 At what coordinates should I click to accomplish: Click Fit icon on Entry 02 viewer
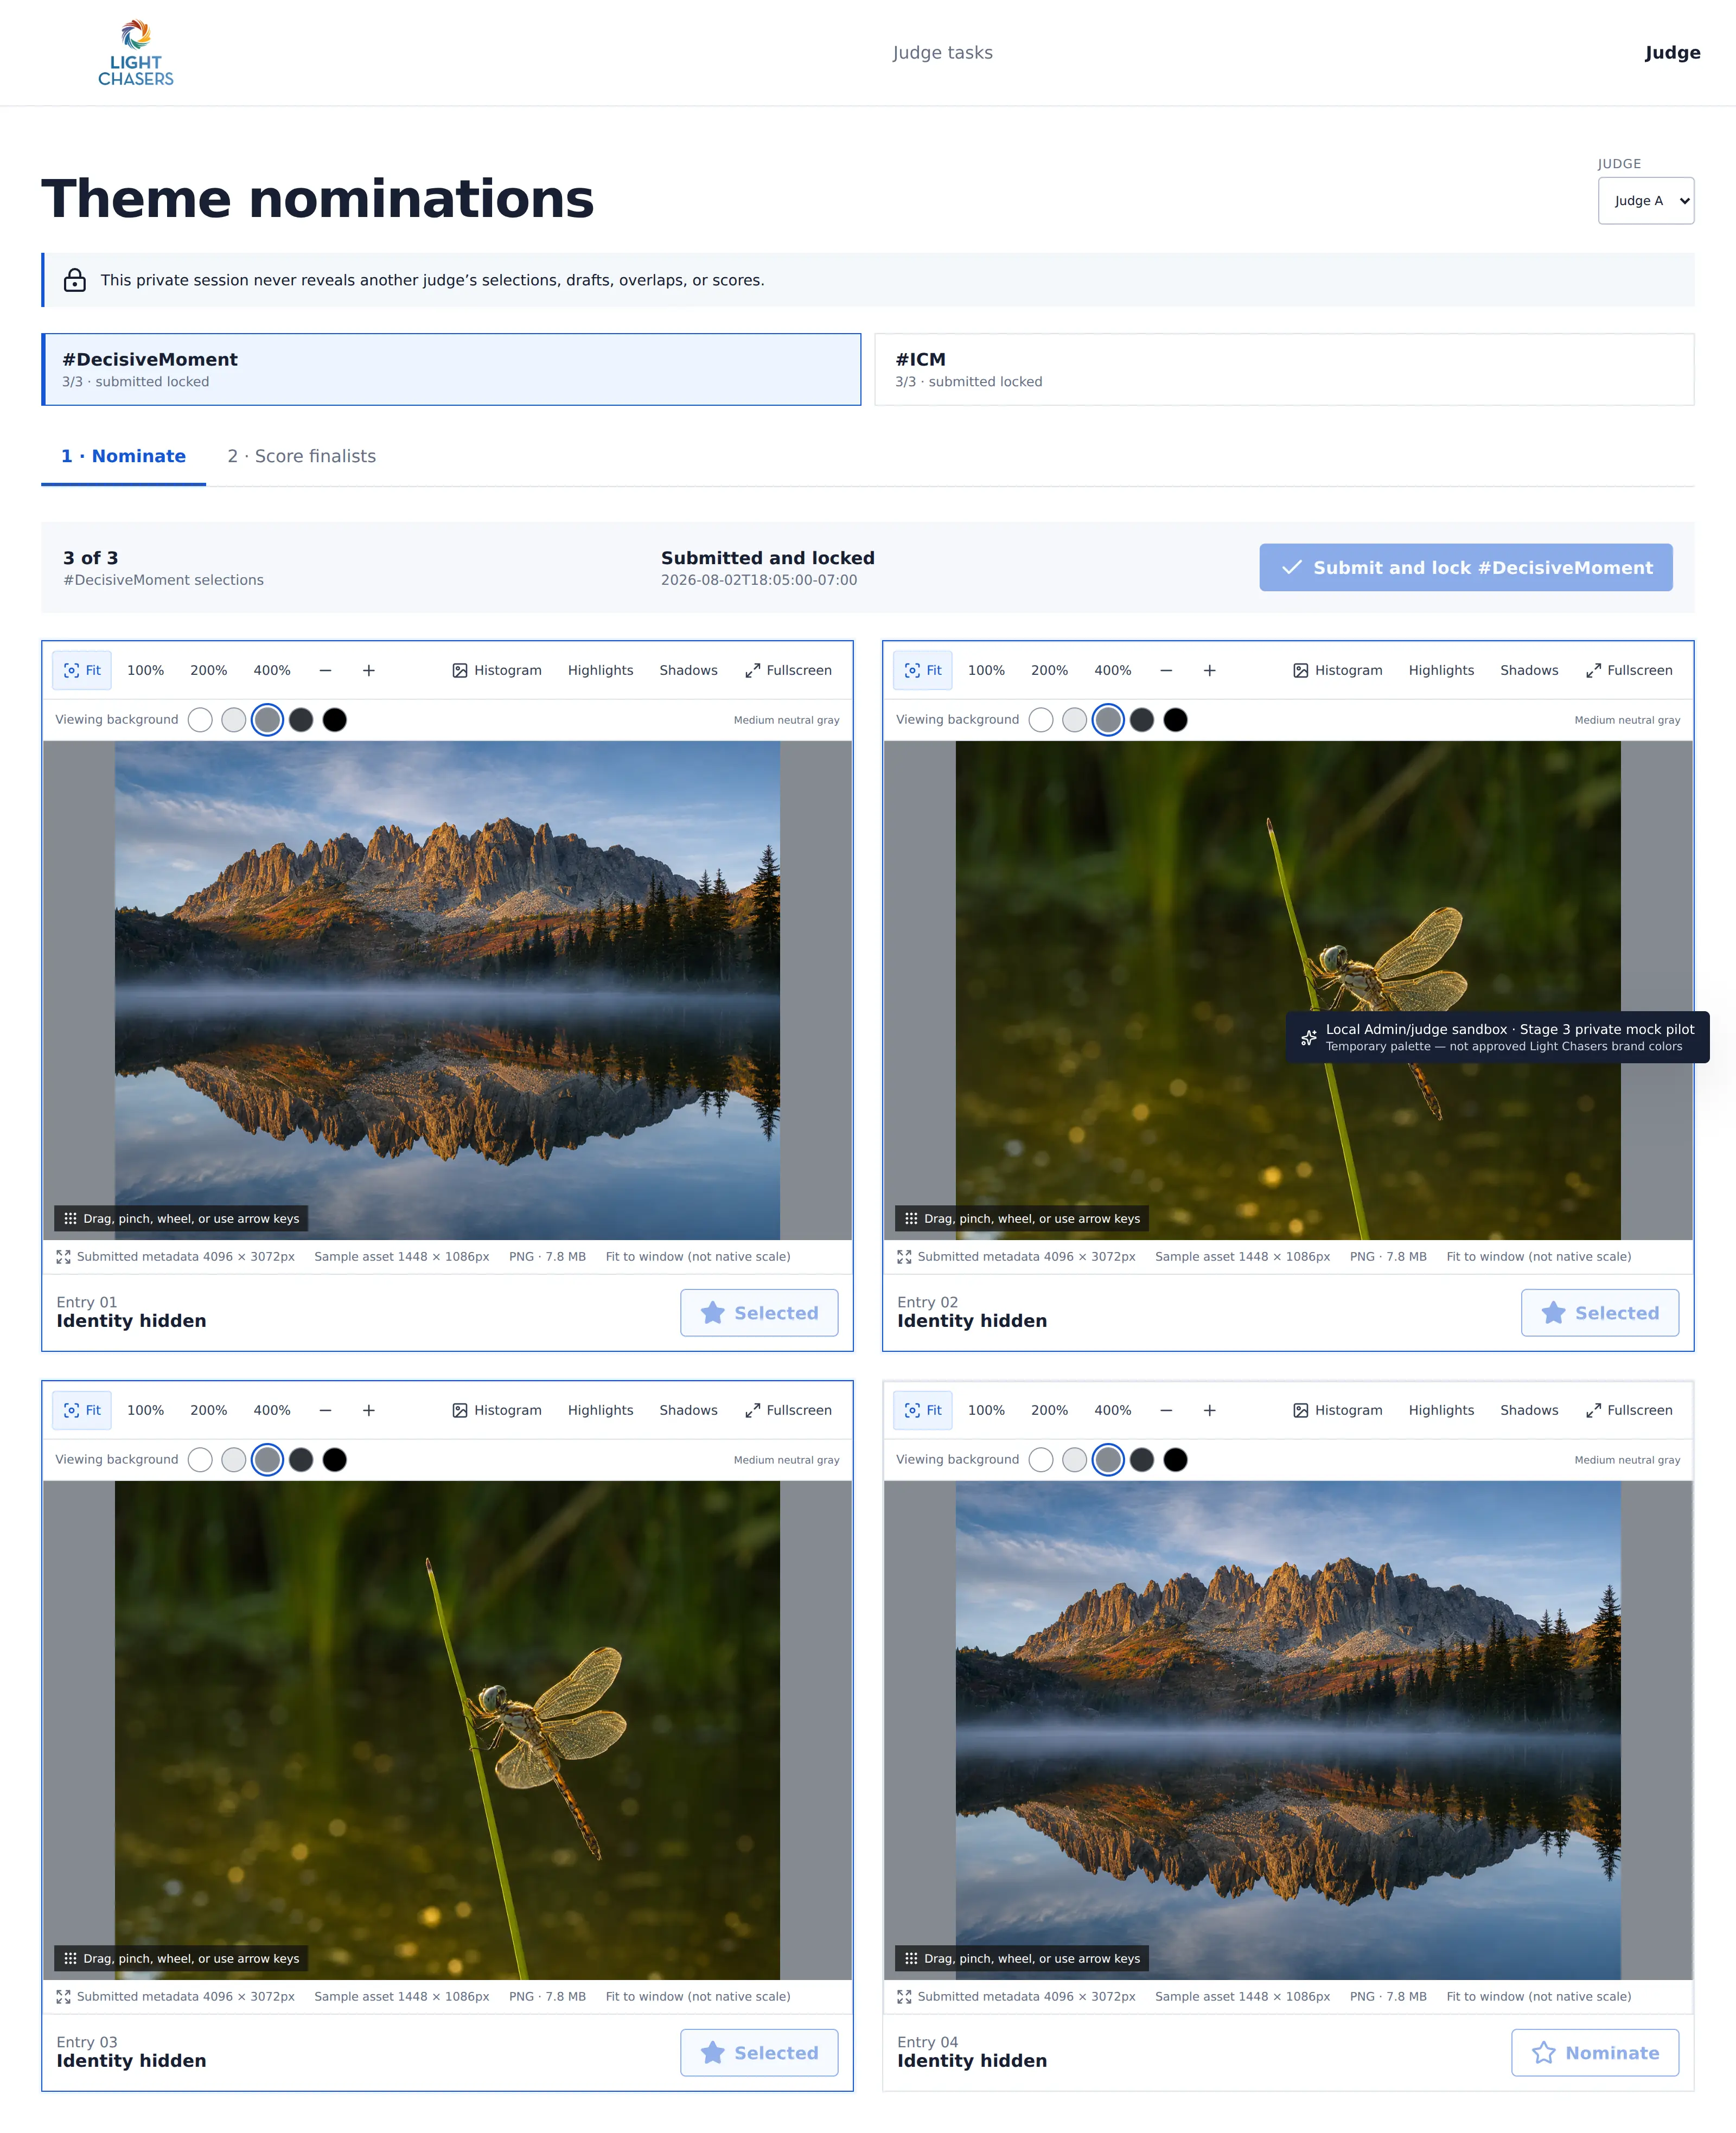(923, 670)
